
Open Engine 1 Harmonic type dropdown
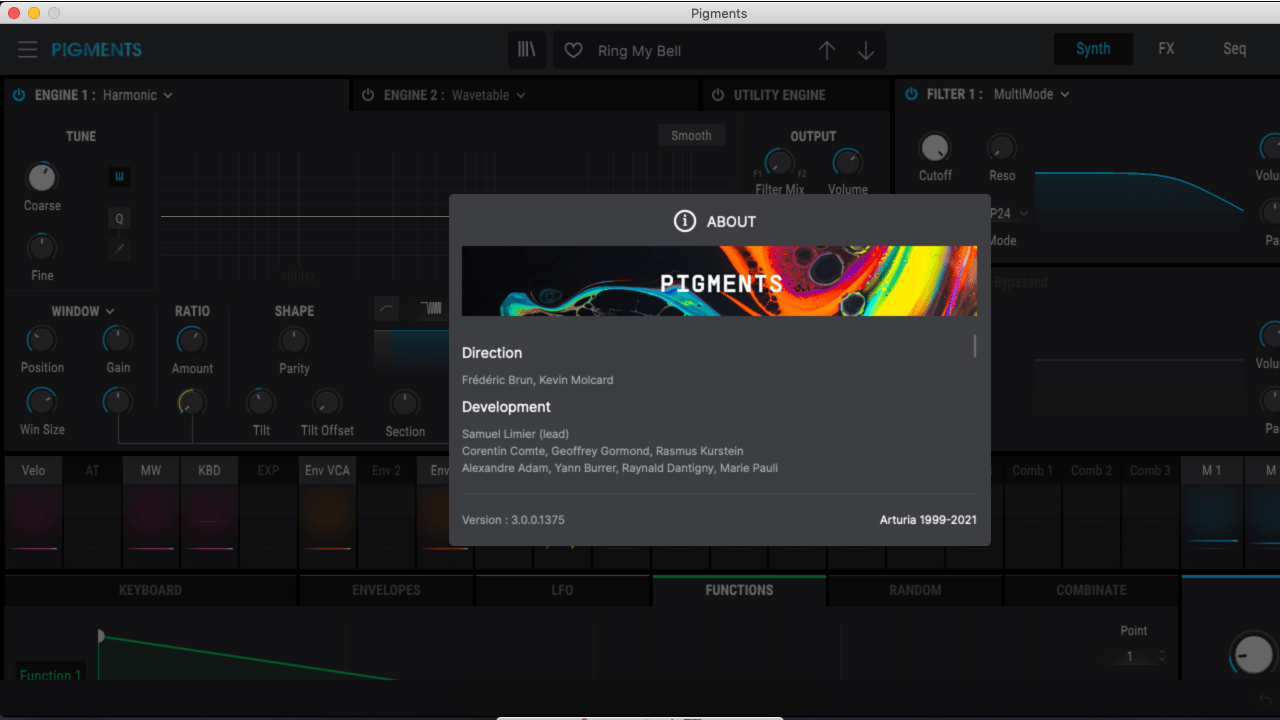point(138,95)
